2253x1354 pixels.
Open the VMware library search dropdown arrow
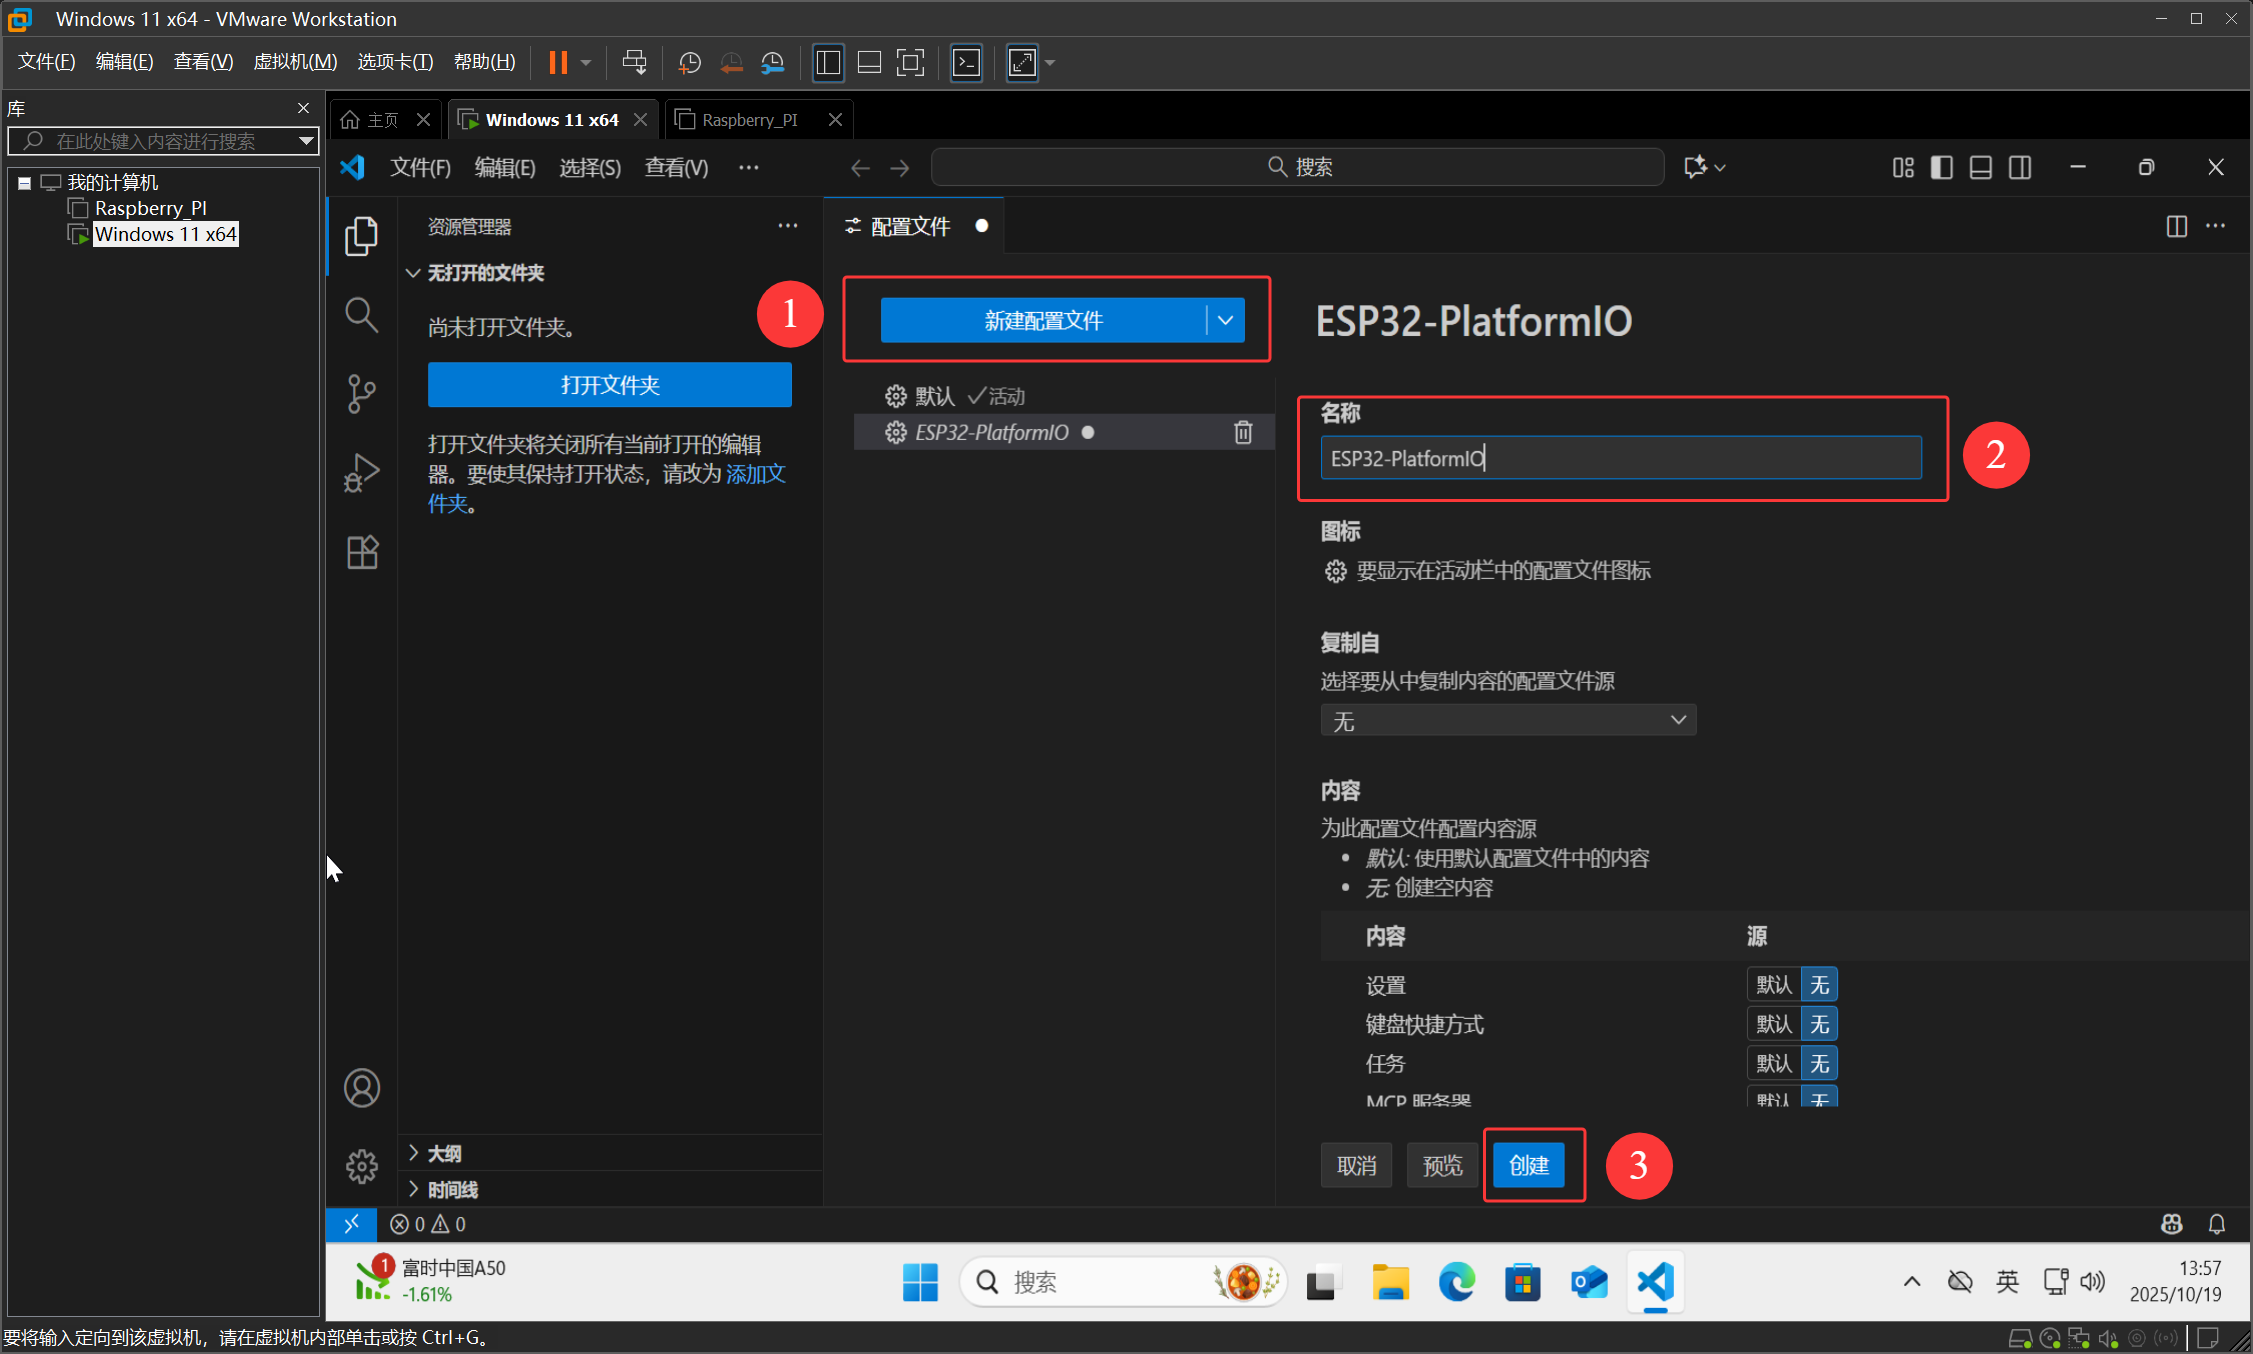coord(306,141)
